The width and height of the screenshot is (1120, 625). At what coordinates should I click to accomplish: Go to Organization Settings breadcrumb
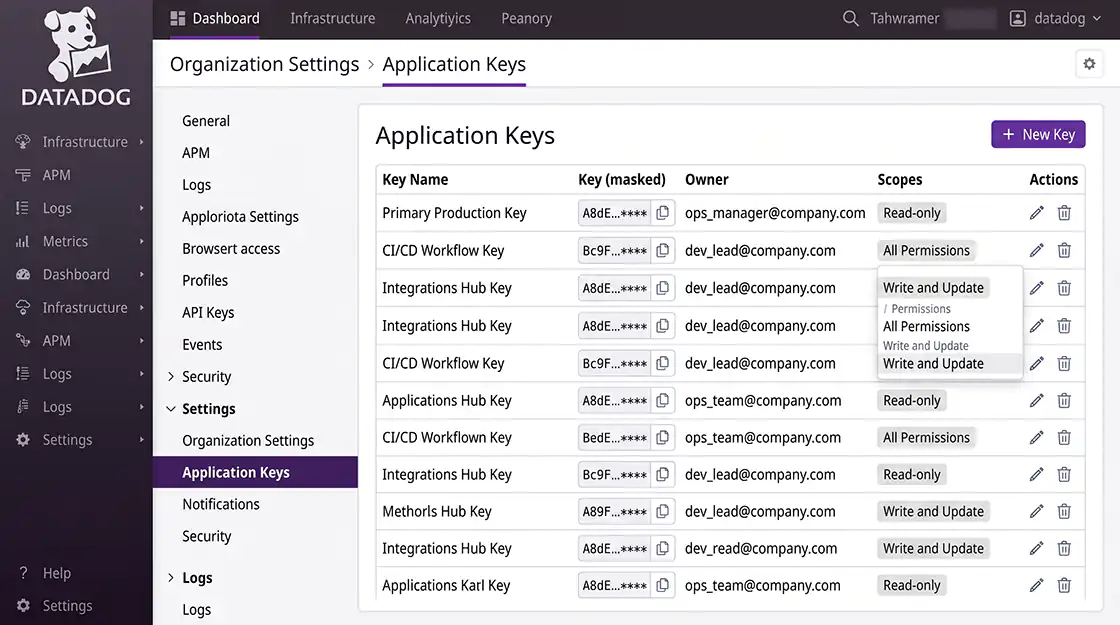(264, 64)
